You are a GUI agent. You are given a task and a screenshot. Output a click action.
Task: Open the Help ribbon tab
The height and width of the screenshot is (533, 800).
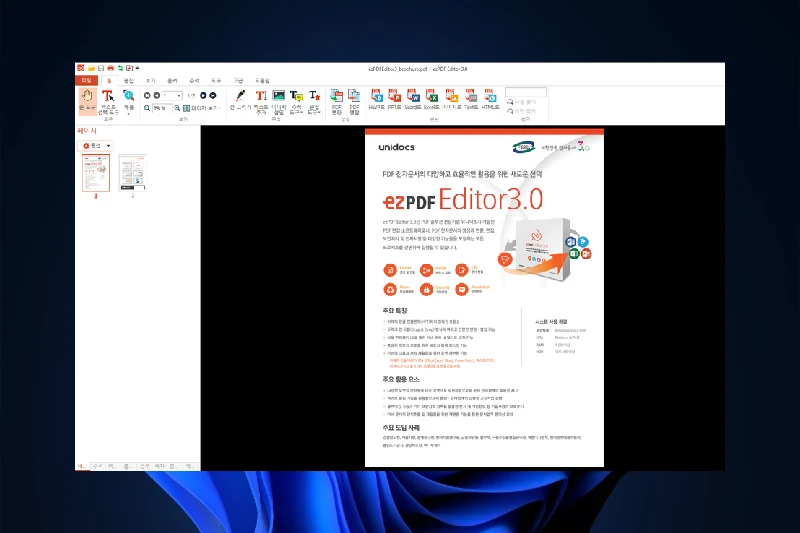point(262,81)
